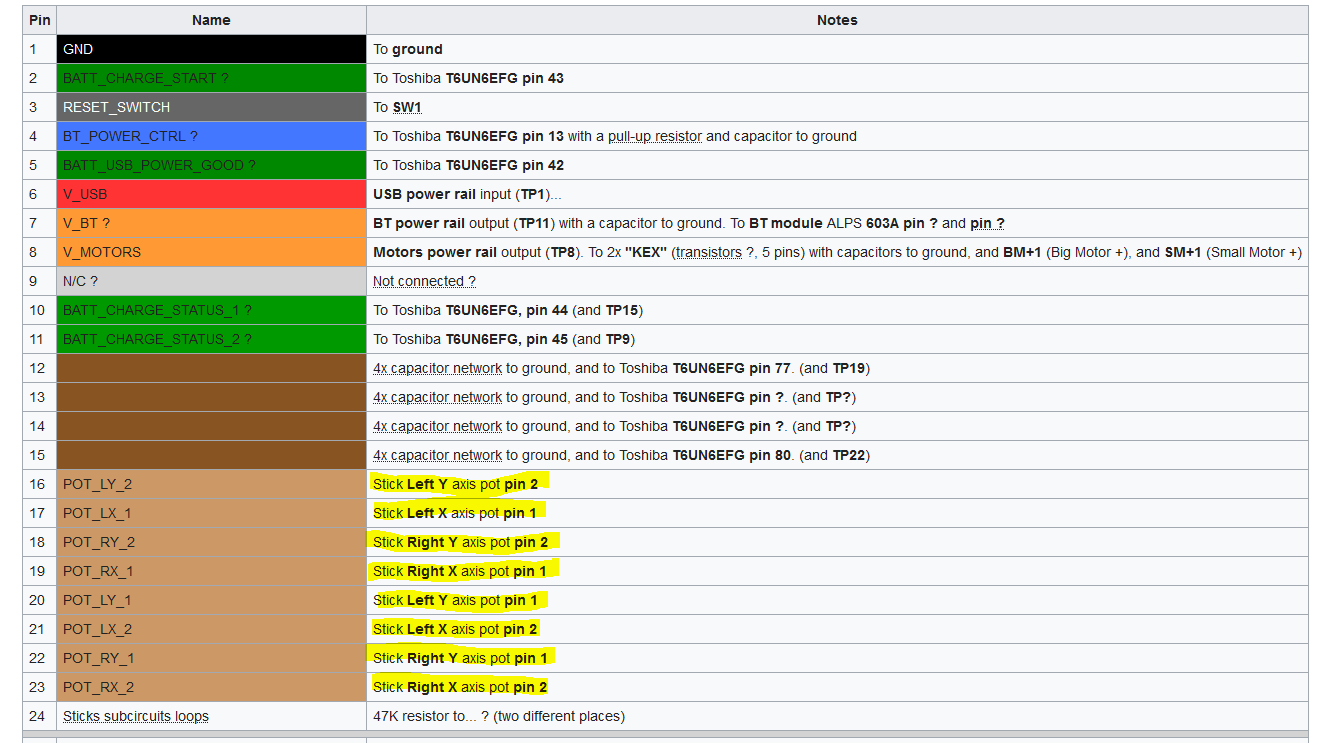Click the T6UN6EFG pin 45 TP9 note
1317x743 pixels.
[504, 339]
